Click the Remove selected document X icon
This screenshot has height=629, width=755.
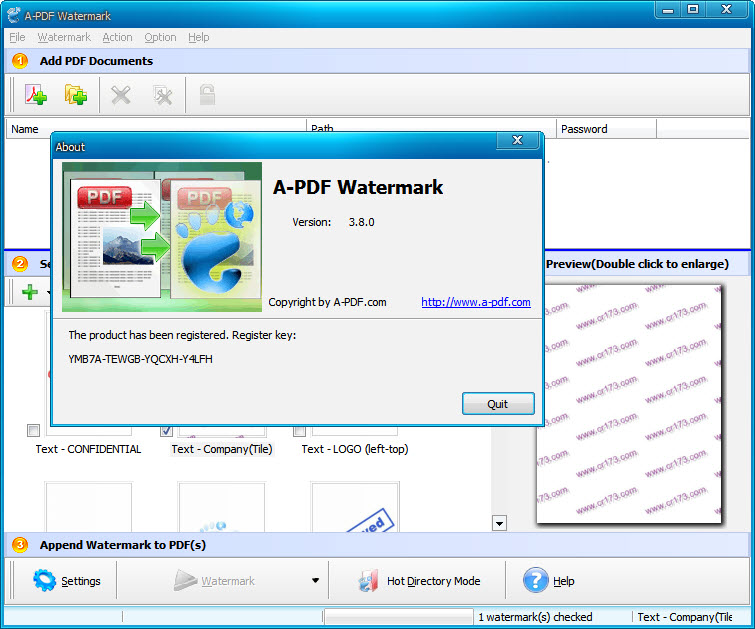tap(120, 95)
